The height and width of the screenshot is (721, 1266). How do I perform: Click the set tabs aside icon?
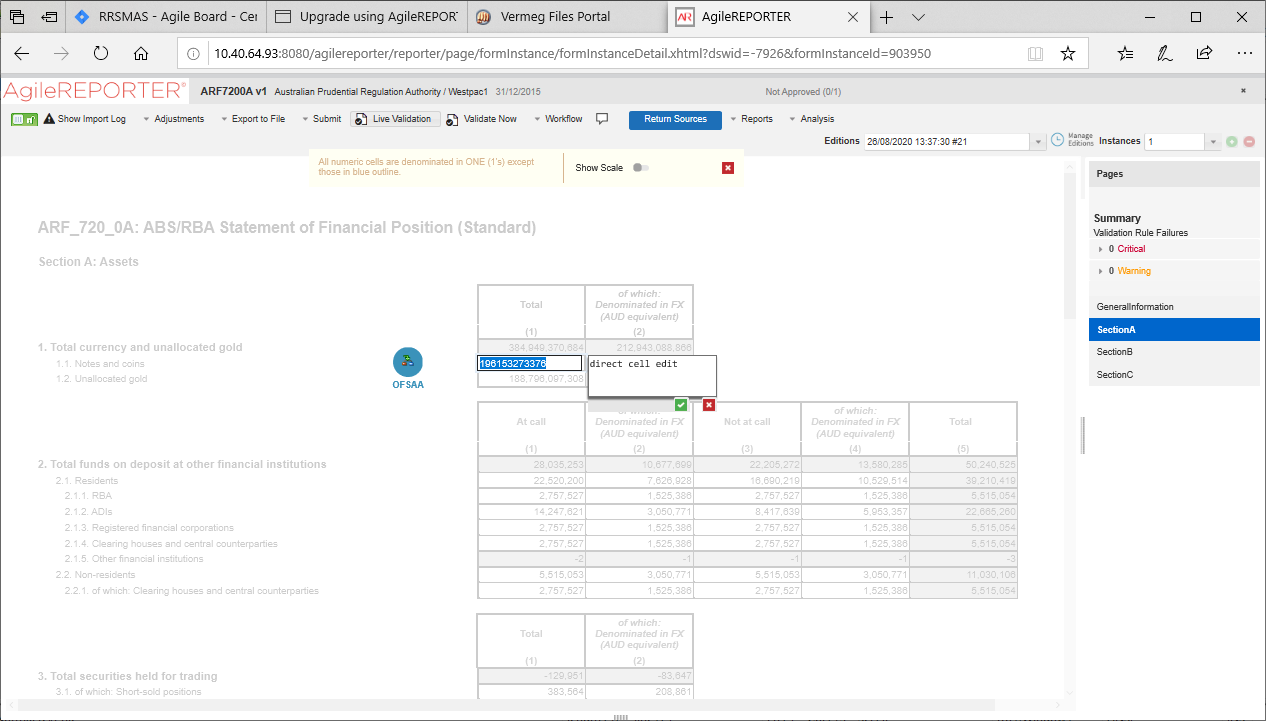[x=49, y=17]
